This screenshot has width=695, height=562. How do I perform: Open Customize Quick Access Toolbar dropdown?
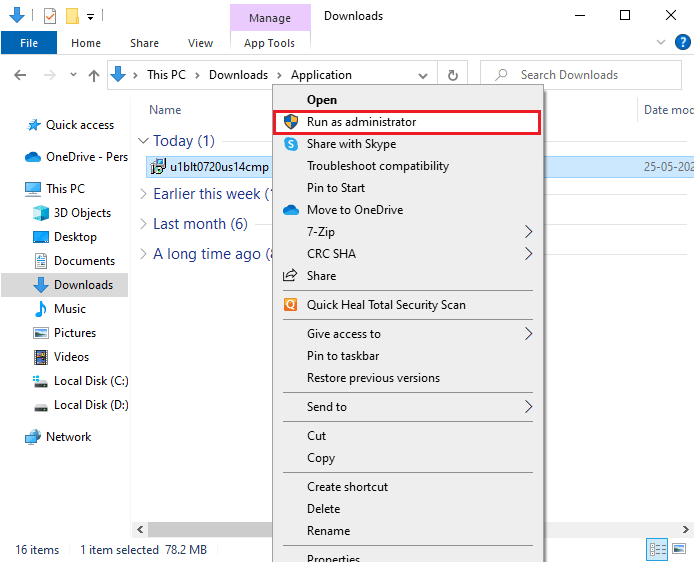pyautogui.click(x=90, y=17)
